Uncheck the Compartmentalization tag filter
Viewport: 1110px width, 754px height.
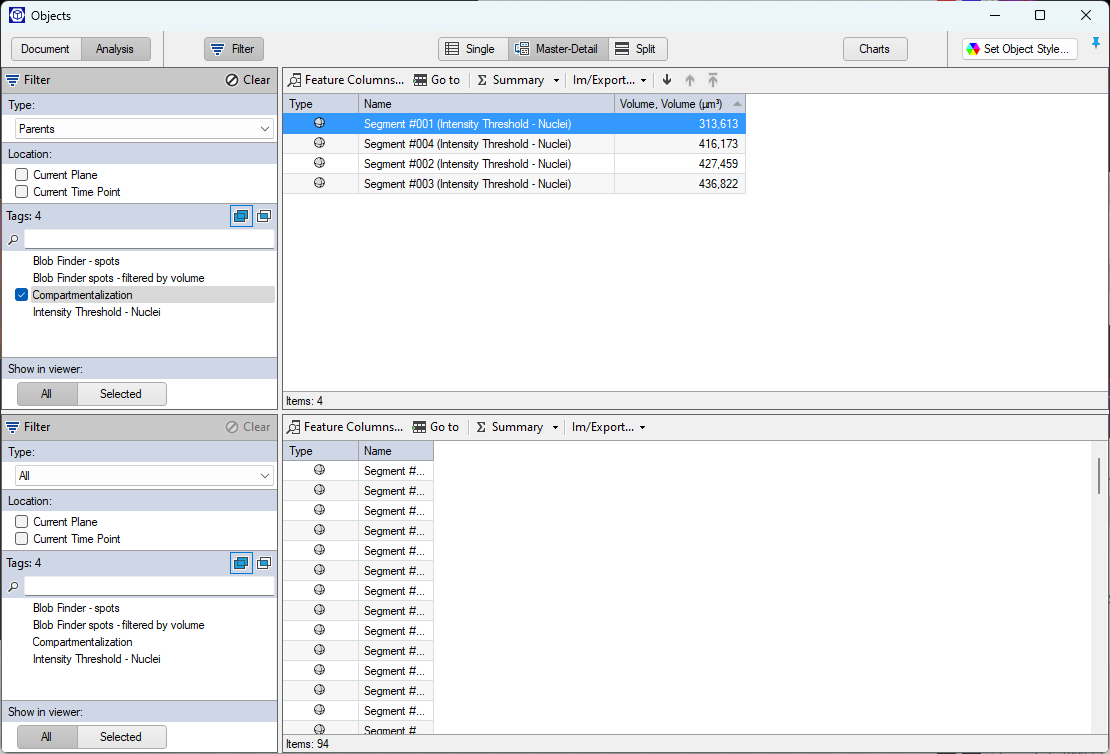click(22, 294)
